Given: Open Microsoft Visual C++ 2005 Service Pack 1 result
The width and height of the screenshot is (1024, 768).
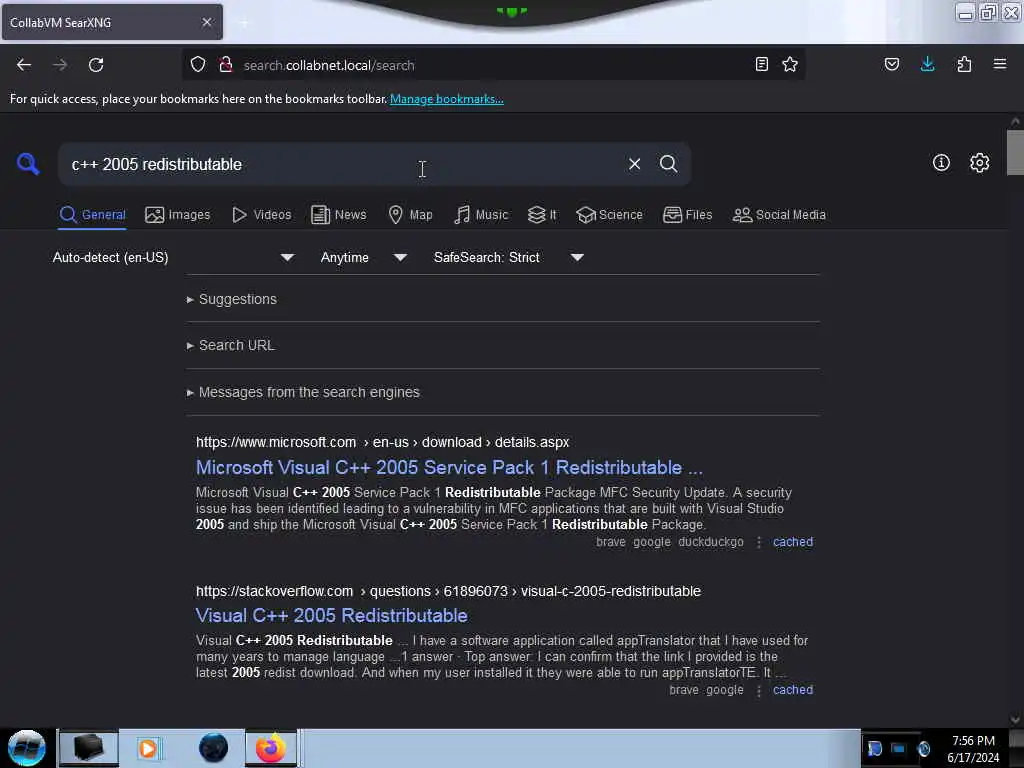Looking at the screenshot, I should (x=449, y=468).
